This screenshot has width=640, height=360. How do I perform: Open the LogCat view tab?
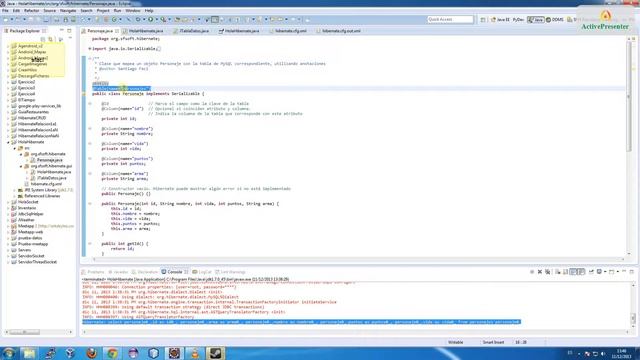(x=202, y=272)
